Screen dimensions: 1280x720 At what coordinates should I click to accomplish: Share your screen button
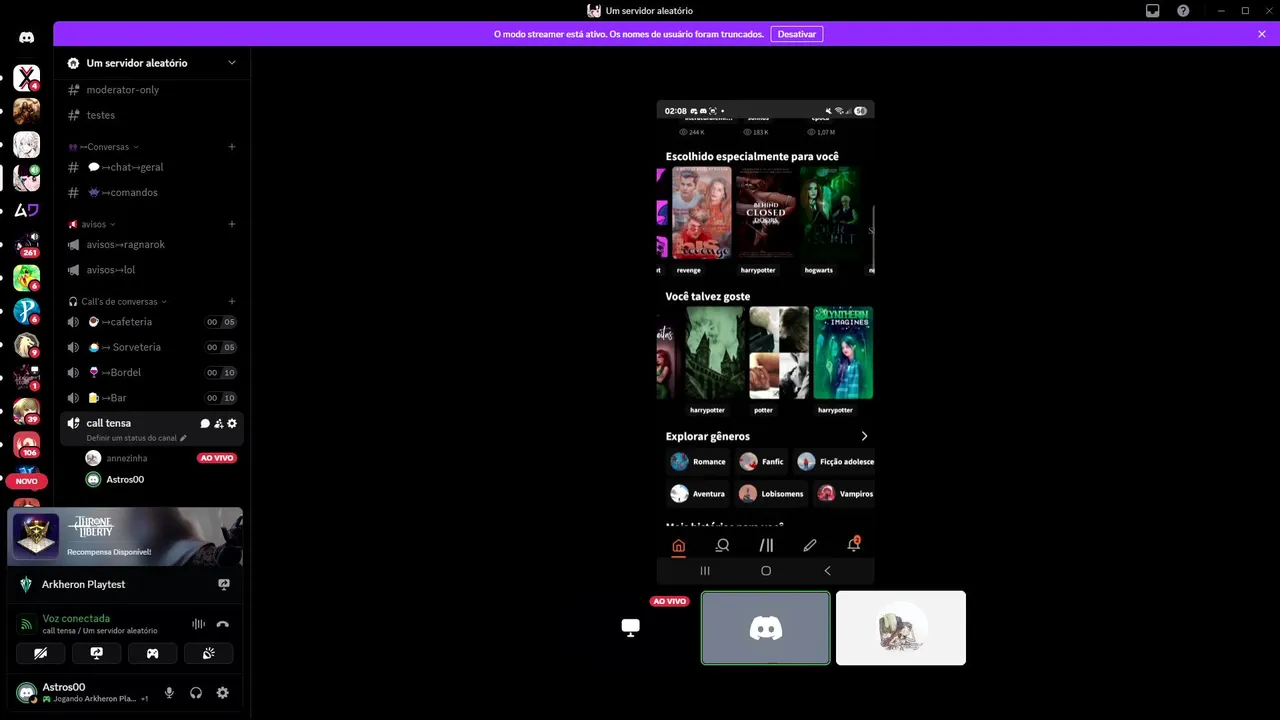pyautogui.click(x=97, y=653)
